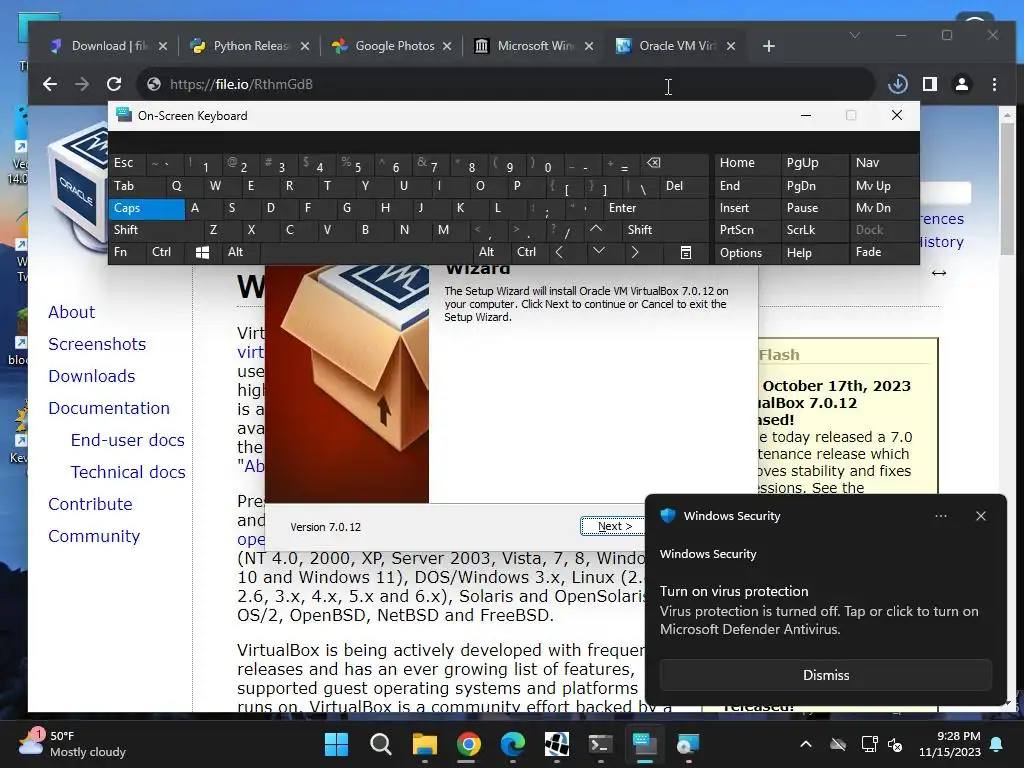Viewport: 1024px width, 768px height.
Task: Click the Help key on keyboard
Action: click(x=814, y=253)
